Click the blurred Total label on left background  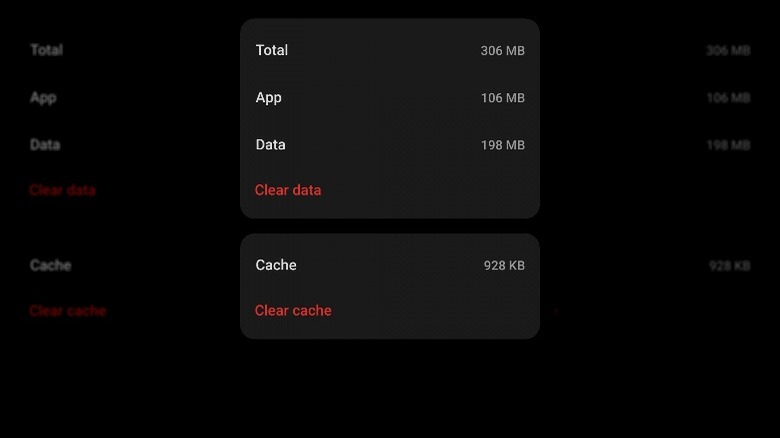[46, 50]
